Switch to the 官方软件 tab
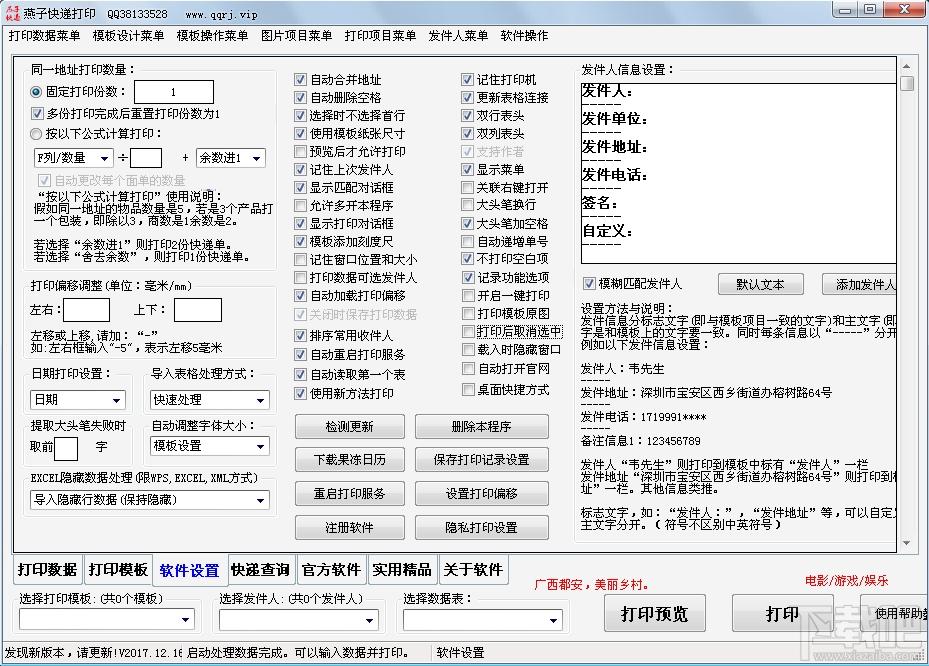The image size is (929, 666). (332, 569)
